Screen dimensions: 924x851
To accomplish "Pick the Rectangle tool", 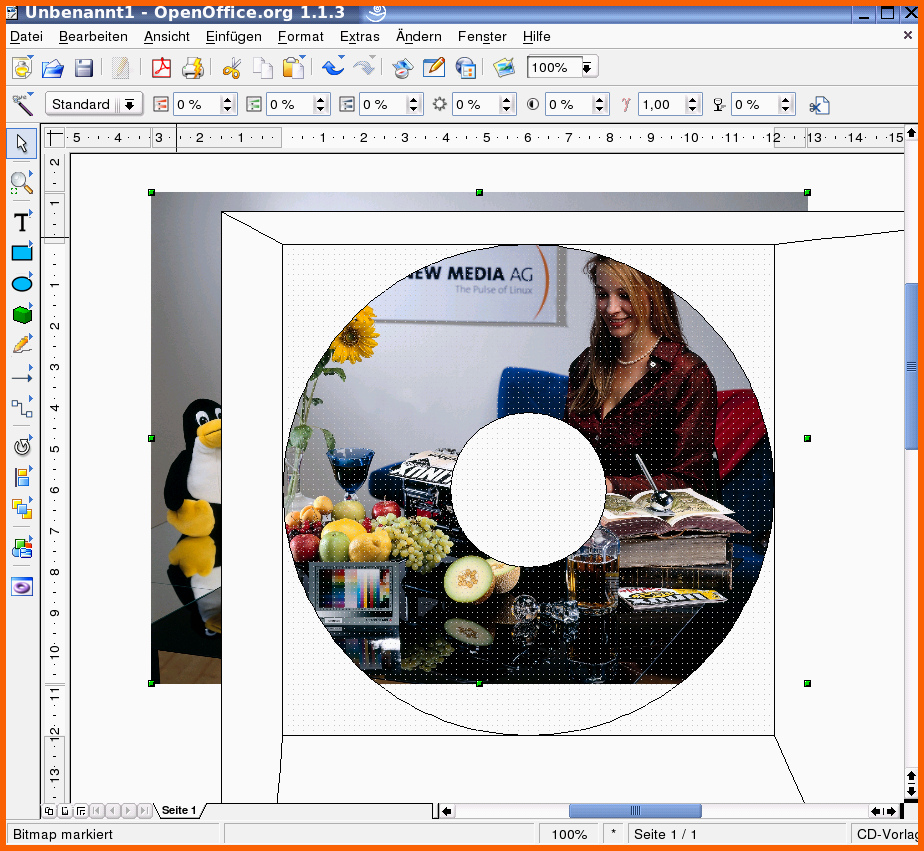I will [x=22, y=252].
